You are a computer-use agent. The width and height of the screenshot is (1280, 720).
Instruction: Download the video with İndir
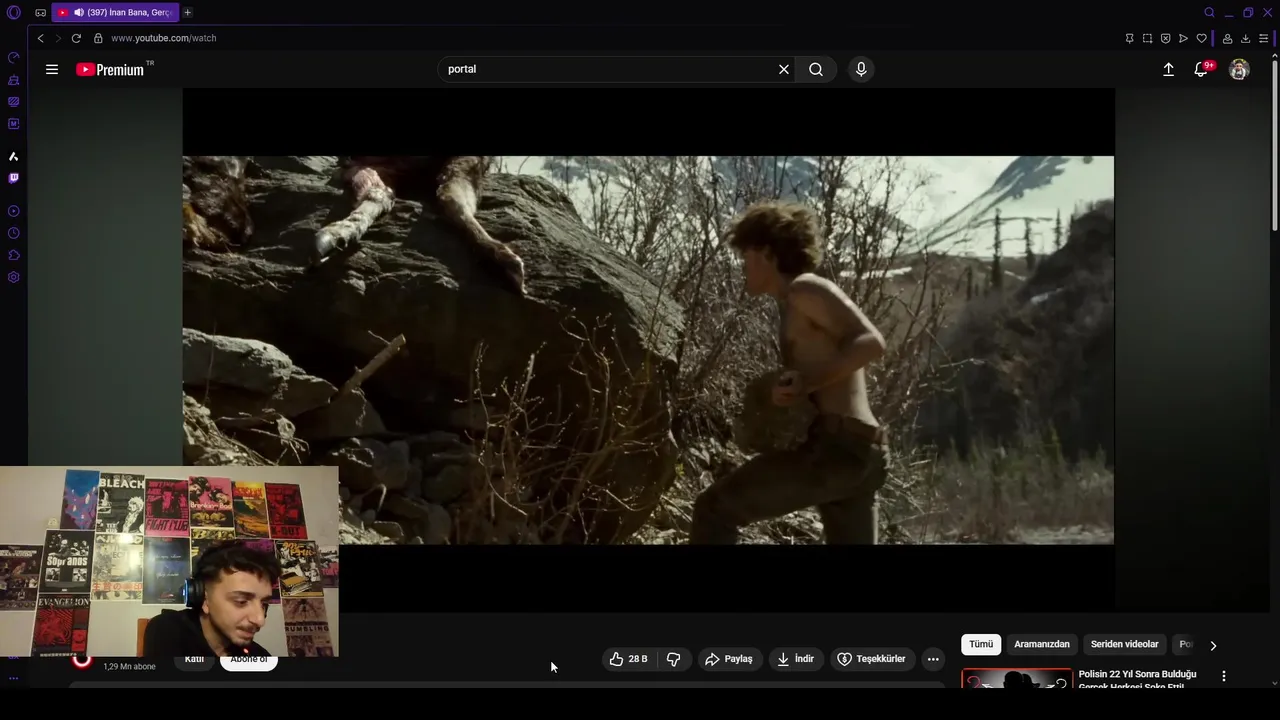click(796, 659)
